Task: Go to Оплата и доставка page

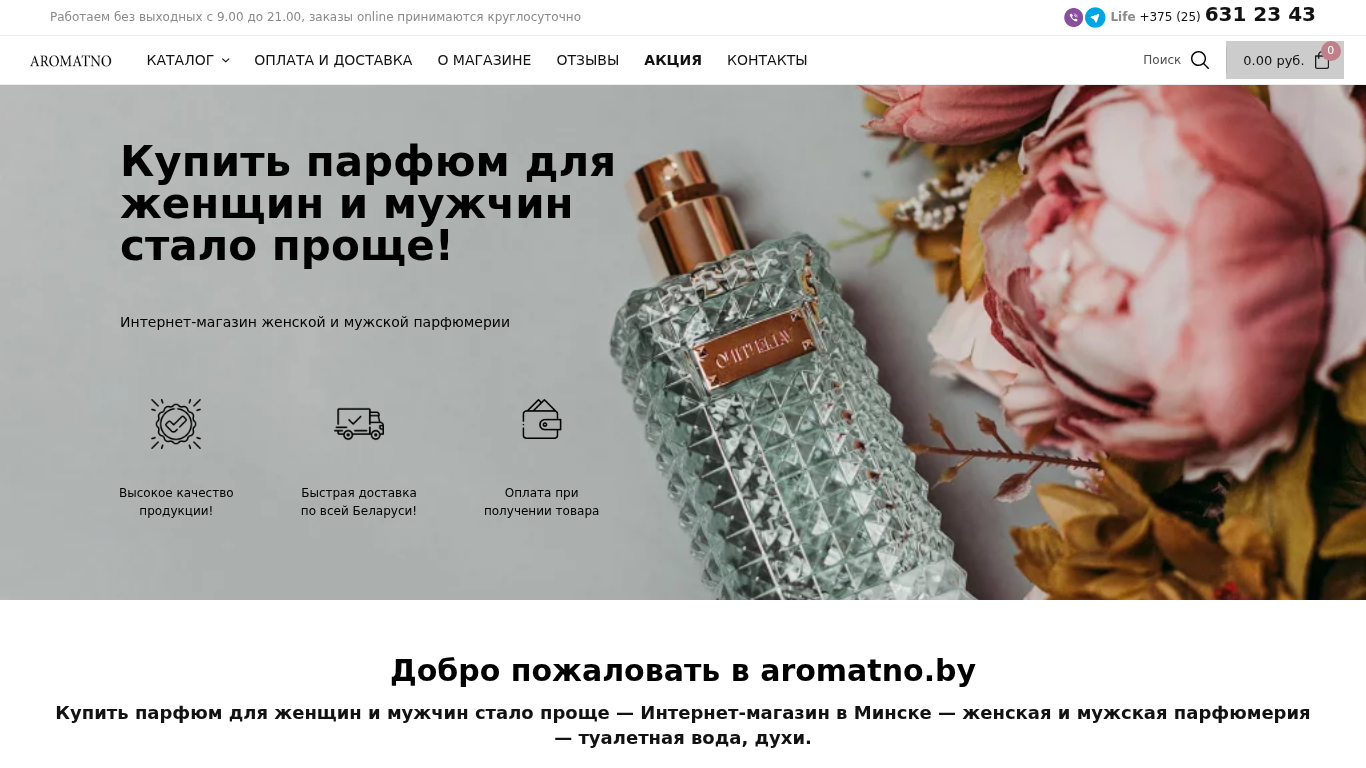Action: pos(333,60)
